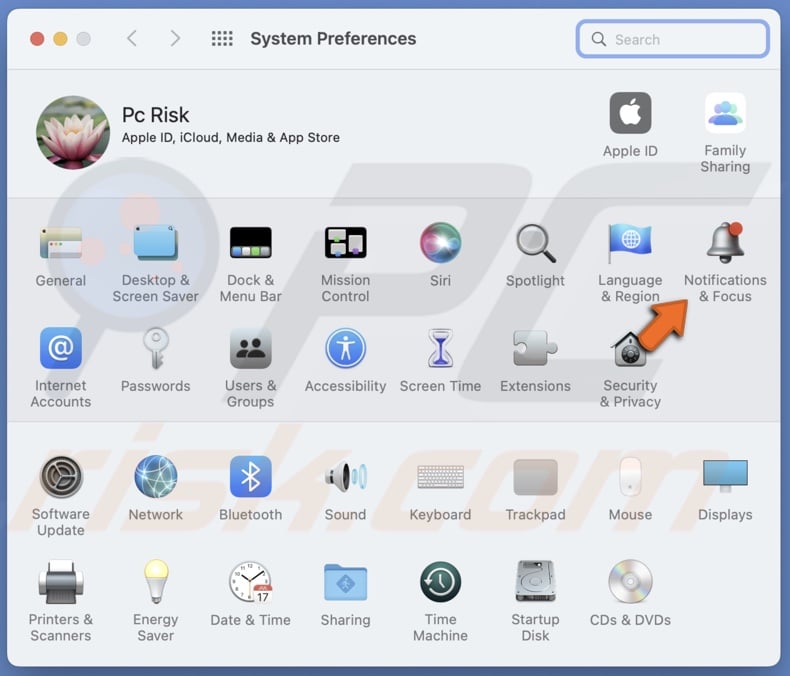The height and width of the screenshot is (676, 790).
Task: Open Screen Time preferences
Action: tap(440, 349)
